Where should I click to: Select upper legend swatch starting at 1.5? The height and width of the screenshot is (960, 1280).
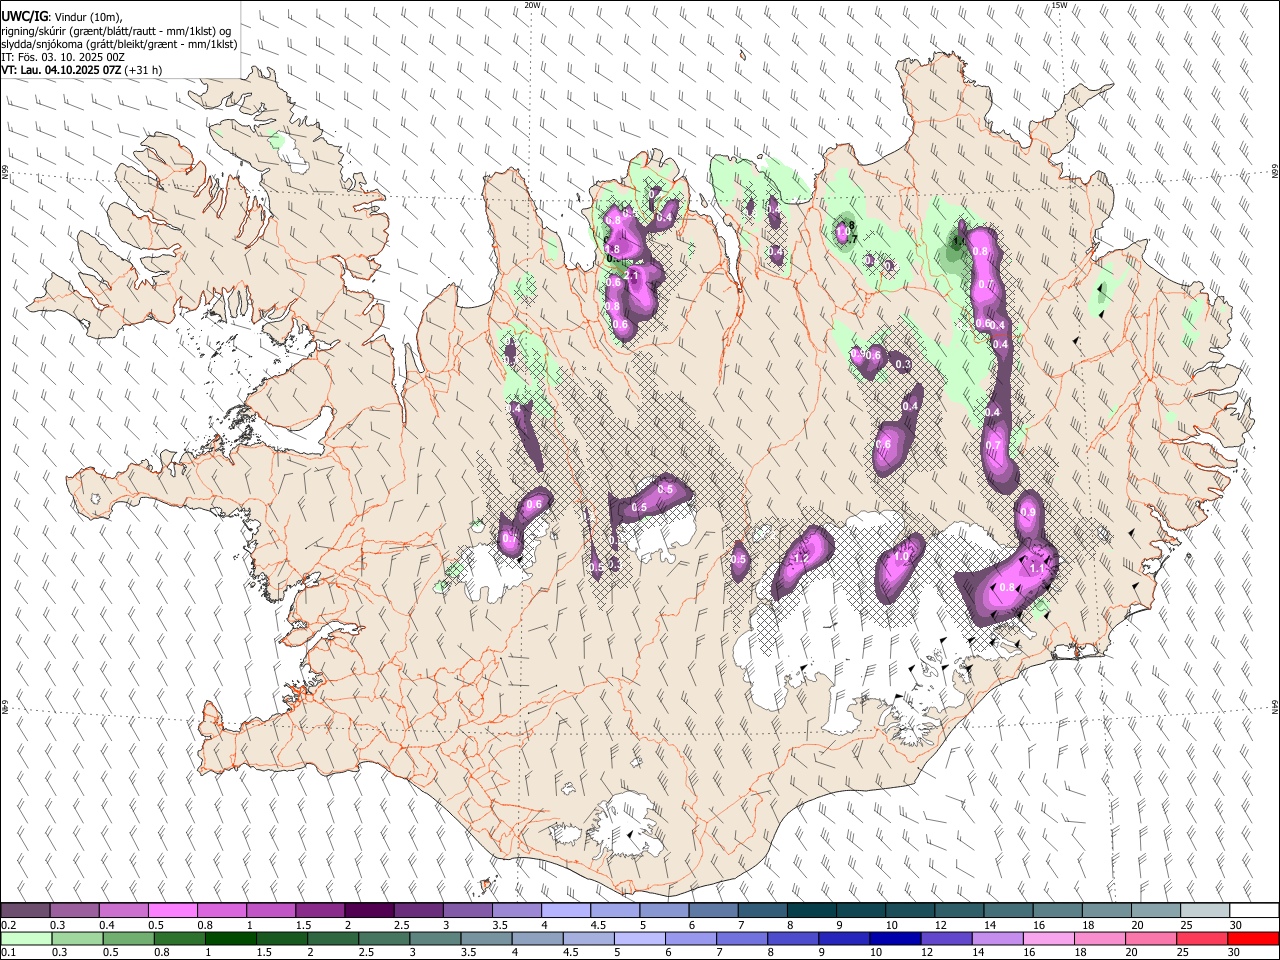(x=320, y=910)
